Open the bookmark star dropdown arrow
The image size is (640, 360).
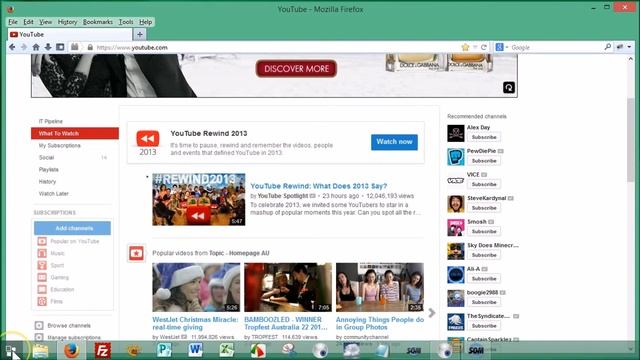(x=475, y=47)
